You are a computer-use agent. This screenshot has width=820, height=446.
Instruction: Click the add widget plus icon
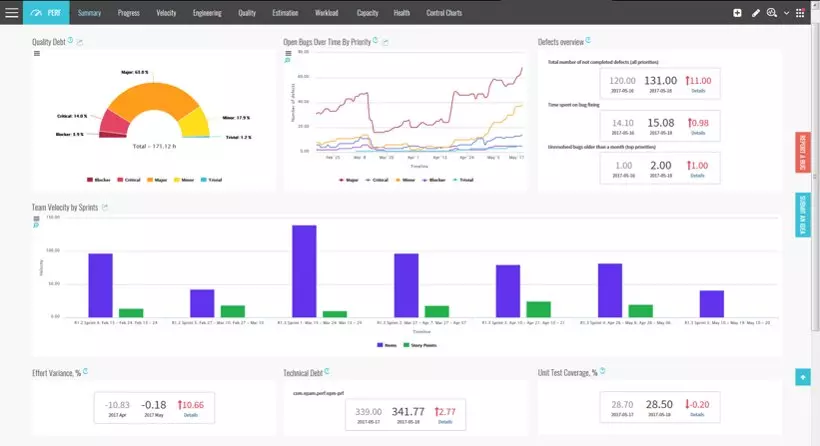(x=737, y=13)
